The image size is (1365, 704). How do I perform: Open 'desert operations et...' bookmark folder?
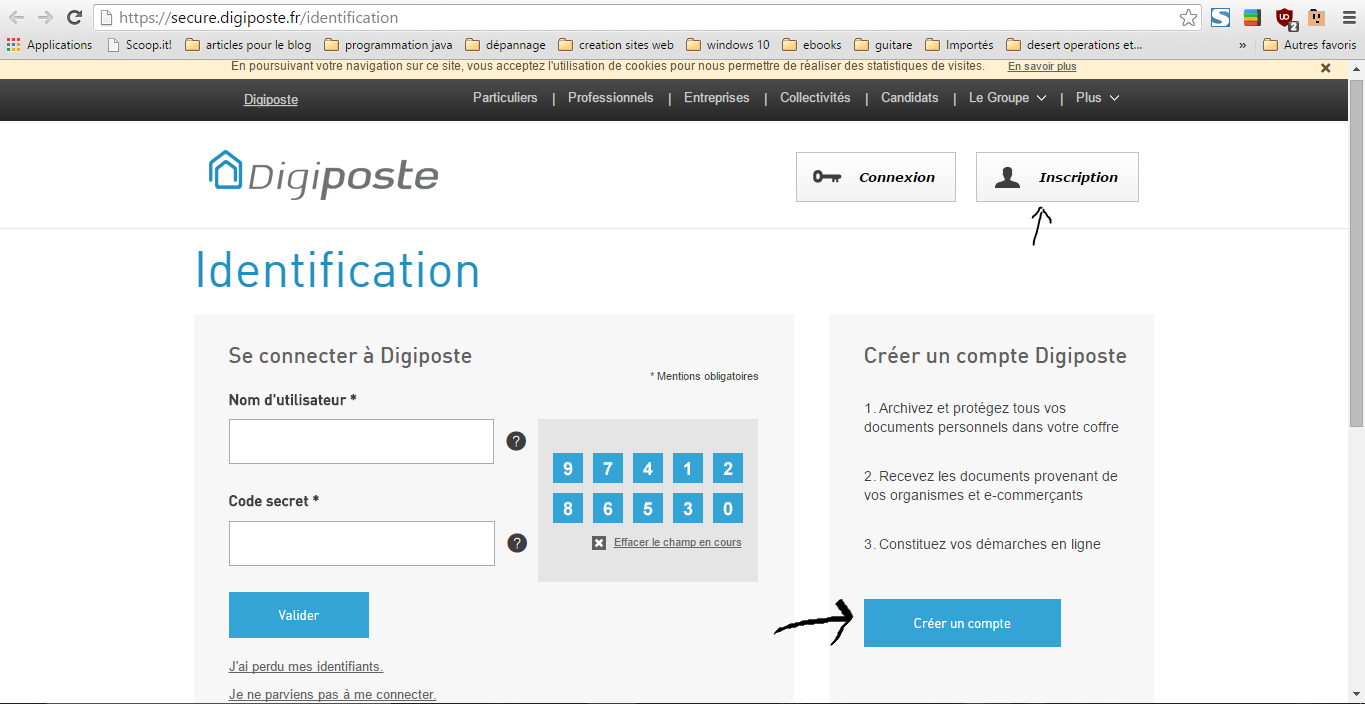point(1074,45)
